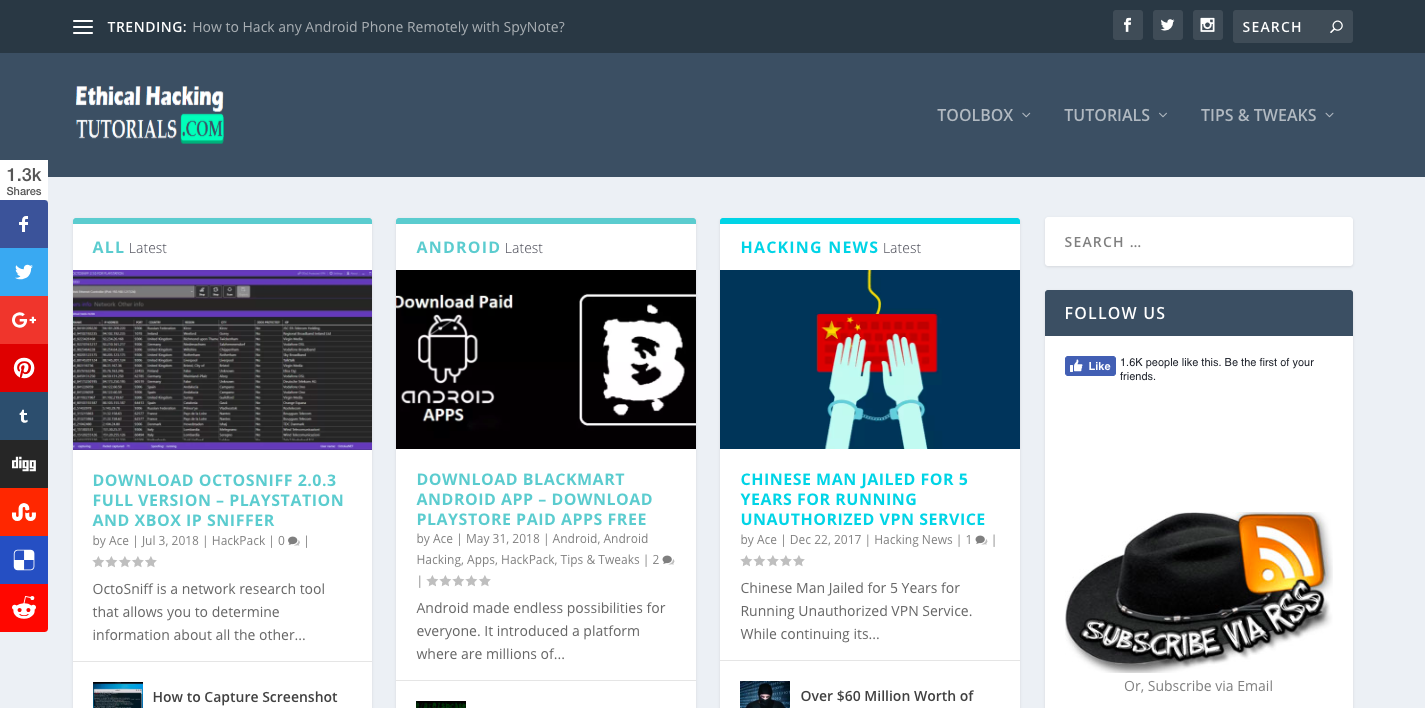
Task: Click the Facebook Like button
Action: coord(1090,366)
